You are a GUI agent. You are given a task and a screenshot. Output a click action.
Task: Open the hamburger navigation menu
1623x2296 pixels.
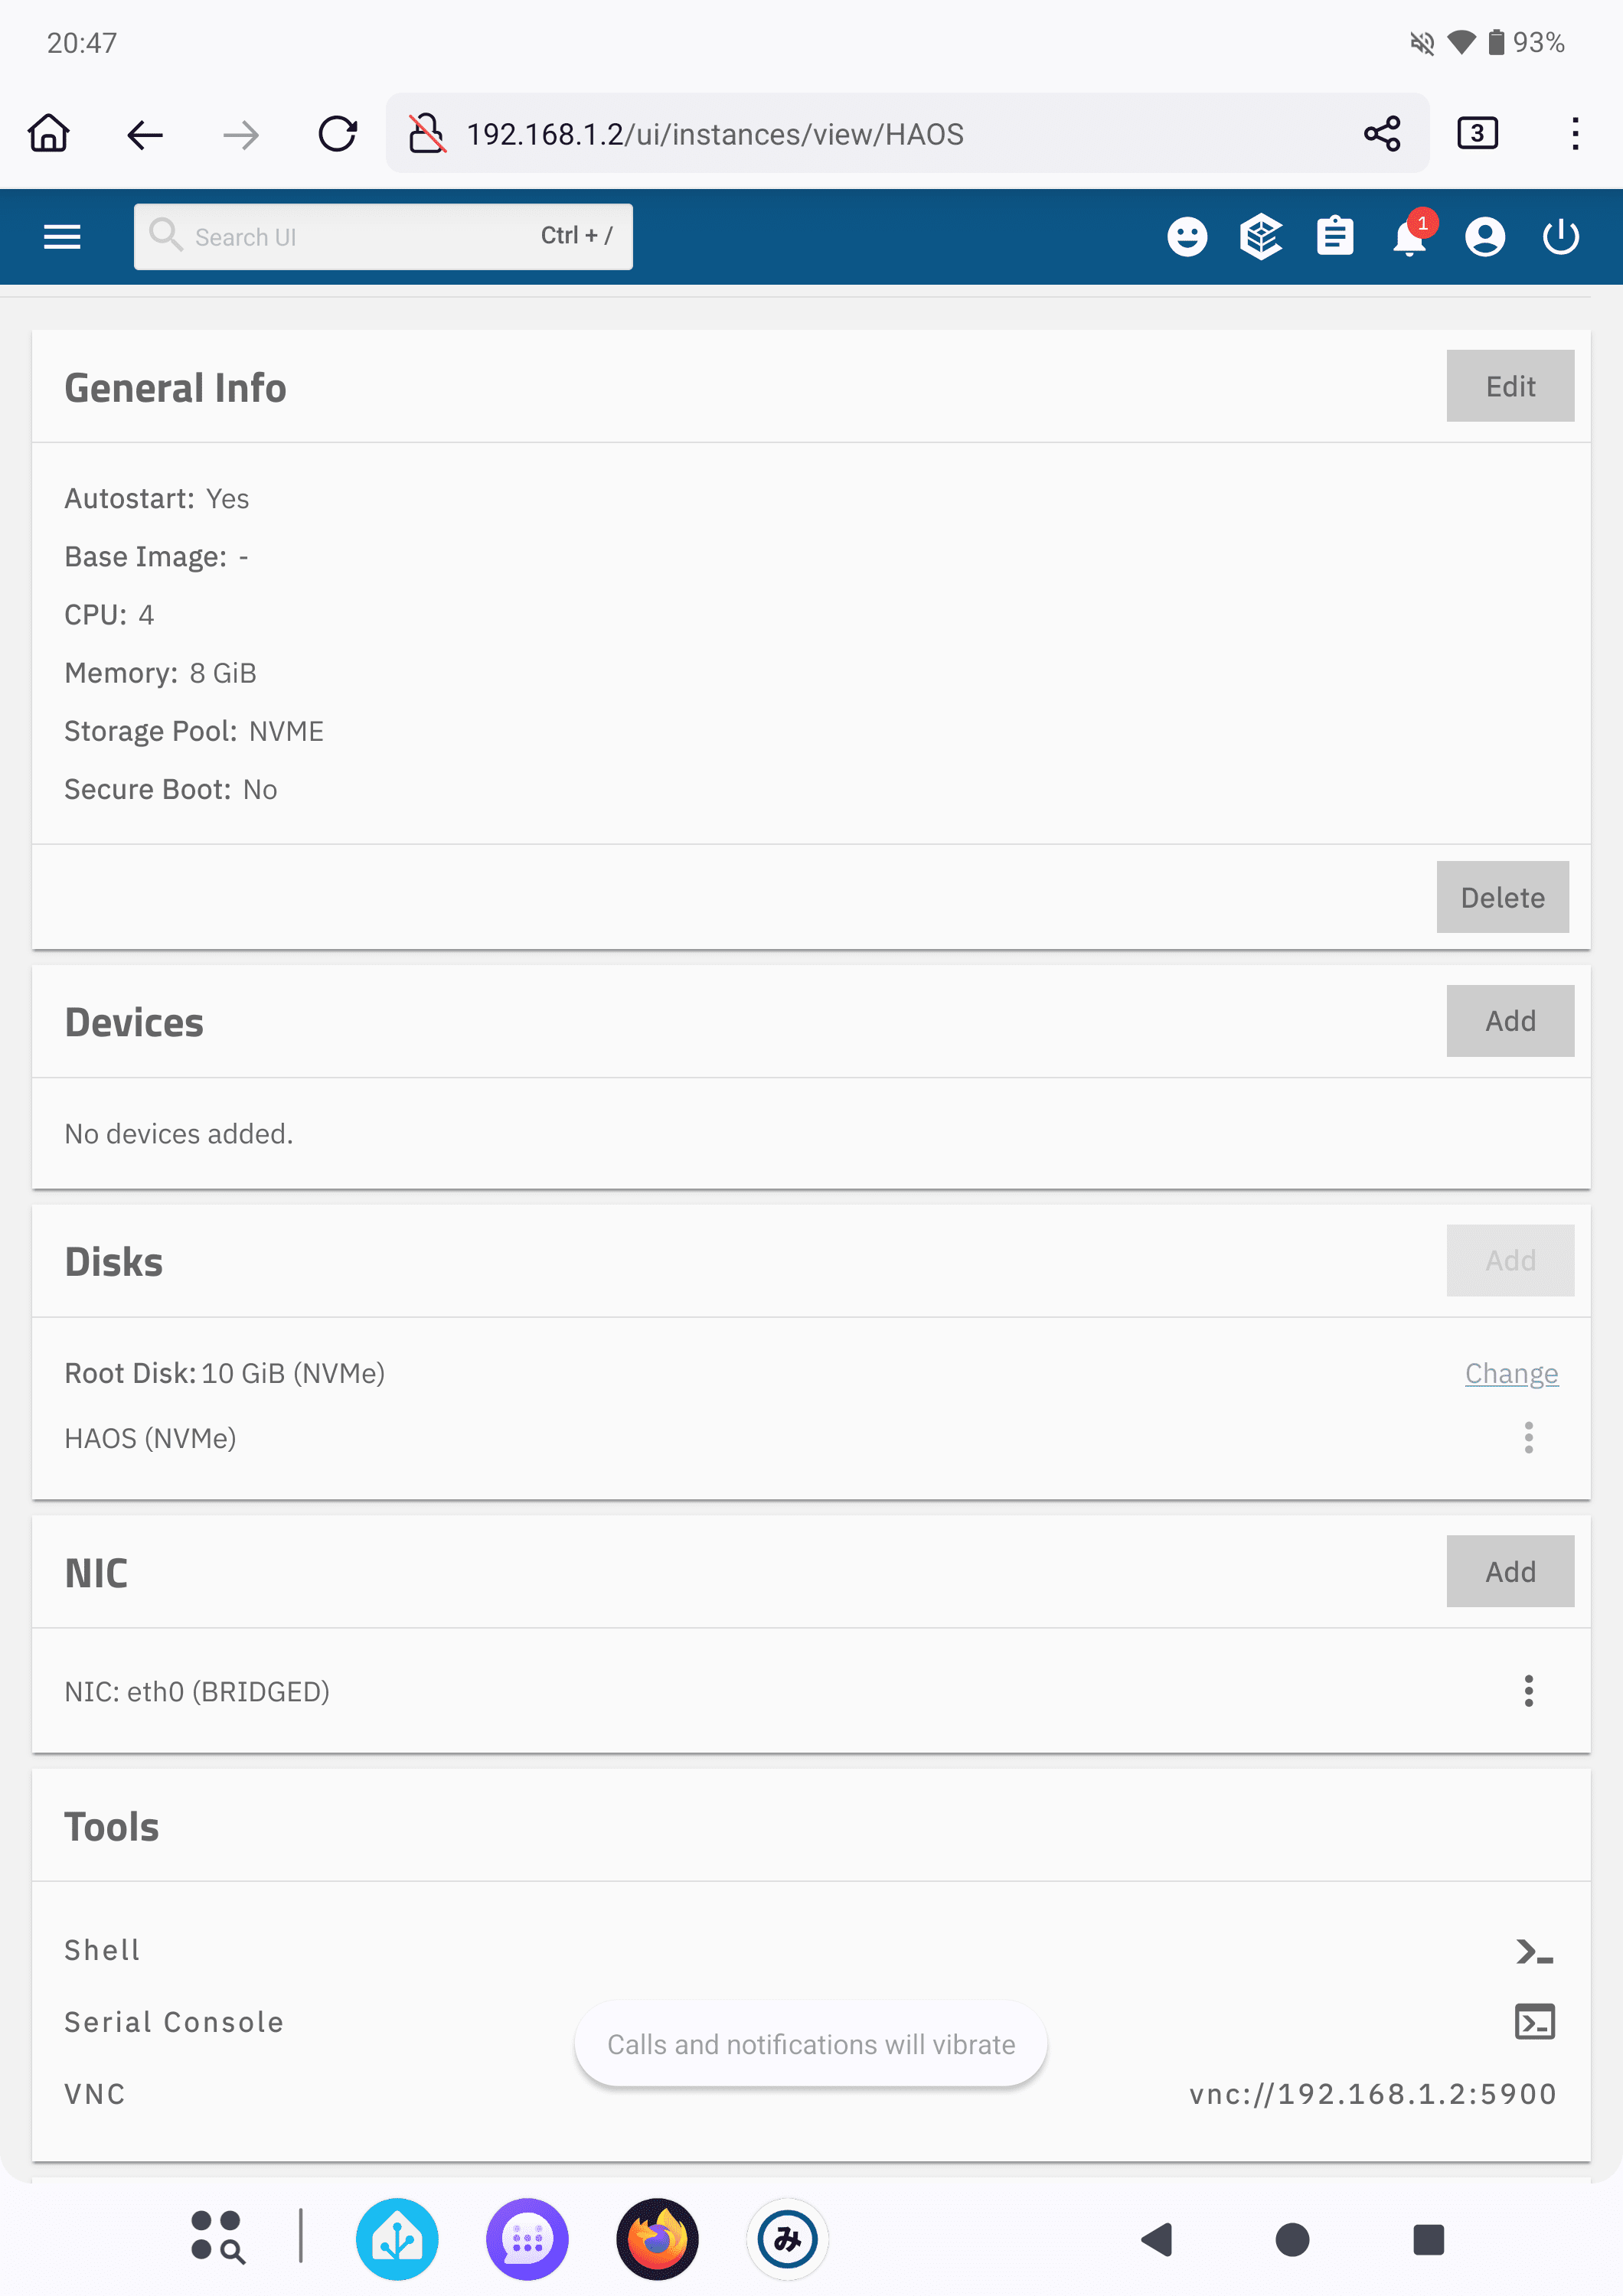pos(62,237)
